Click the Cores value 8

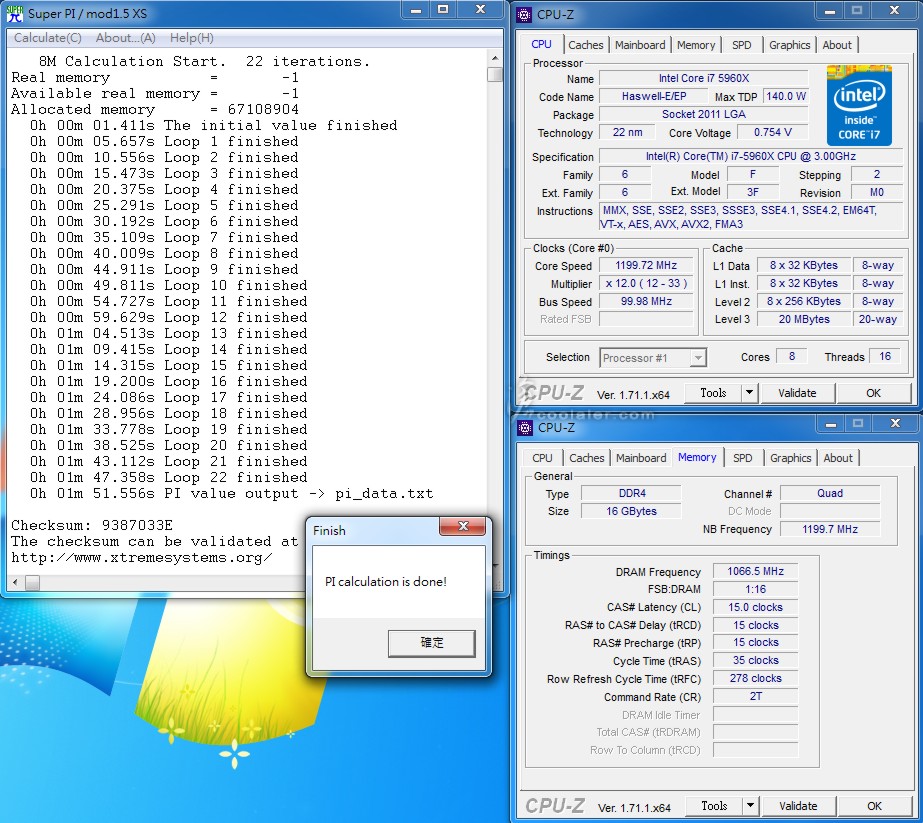(x=792, y=356)
